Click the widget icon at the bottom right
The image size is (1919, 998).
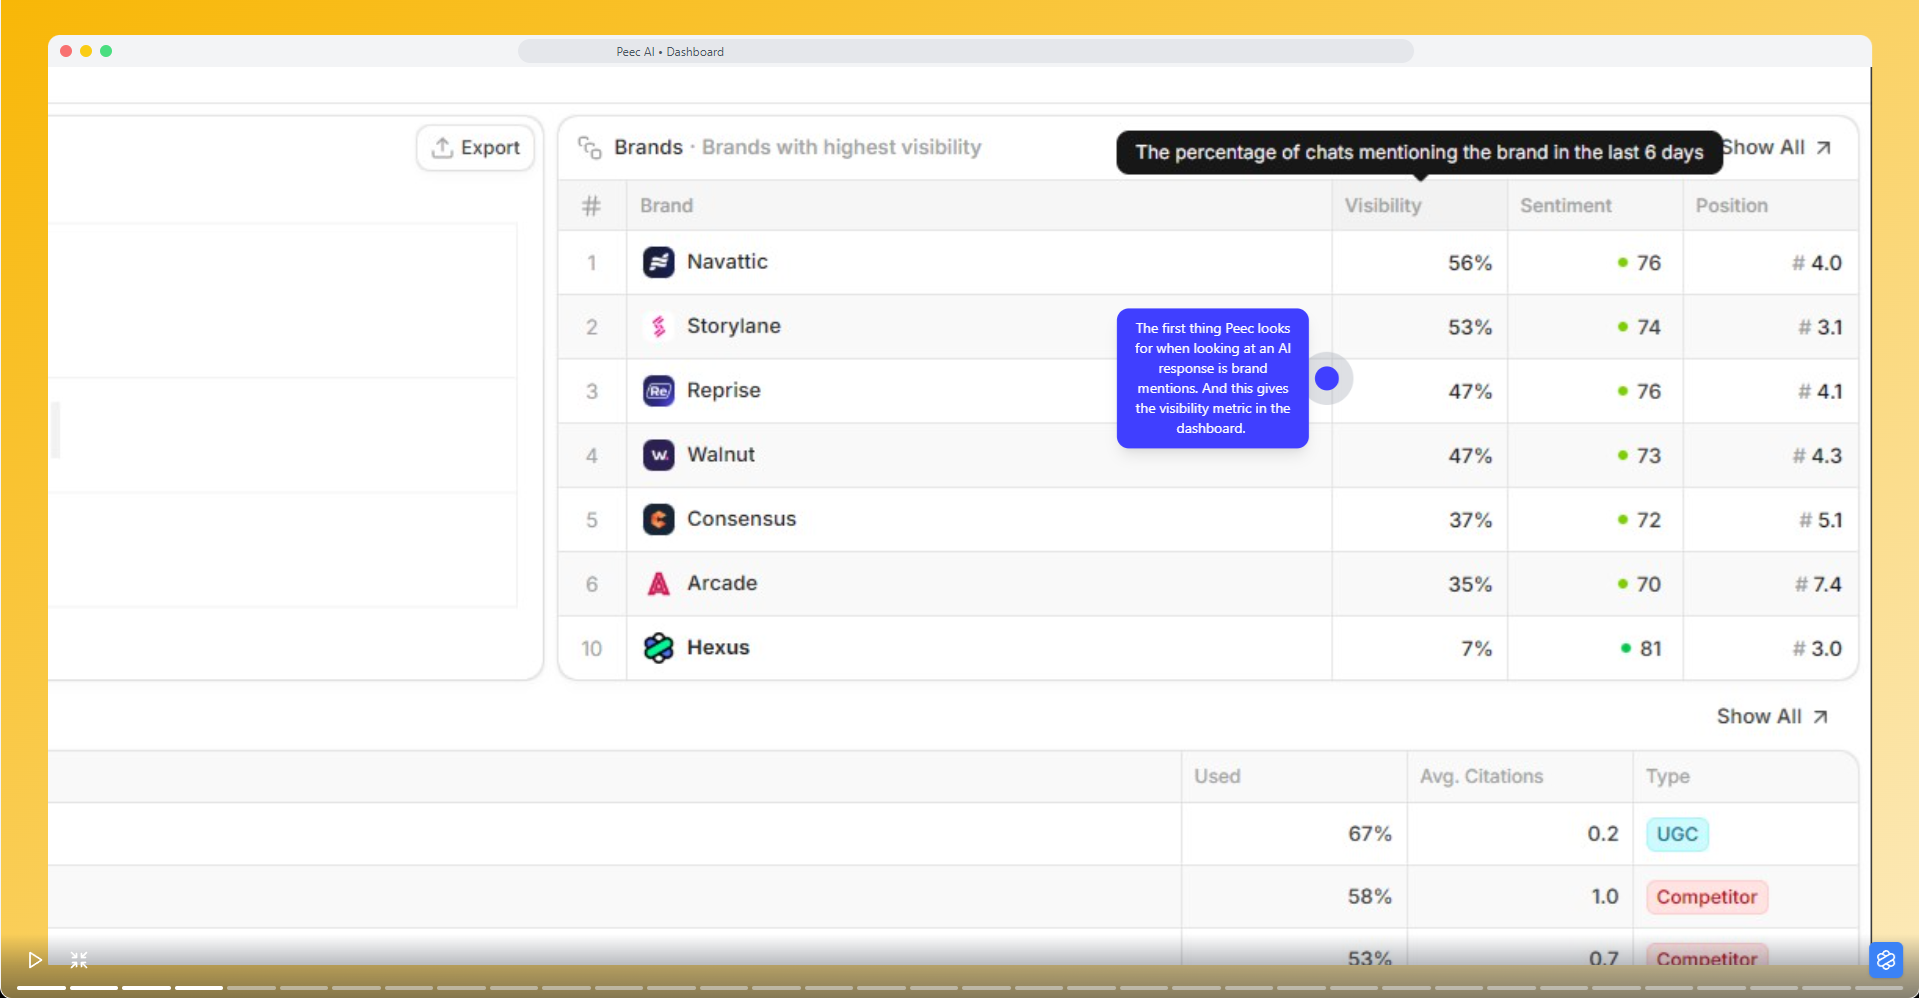[x=1886, y=960]
